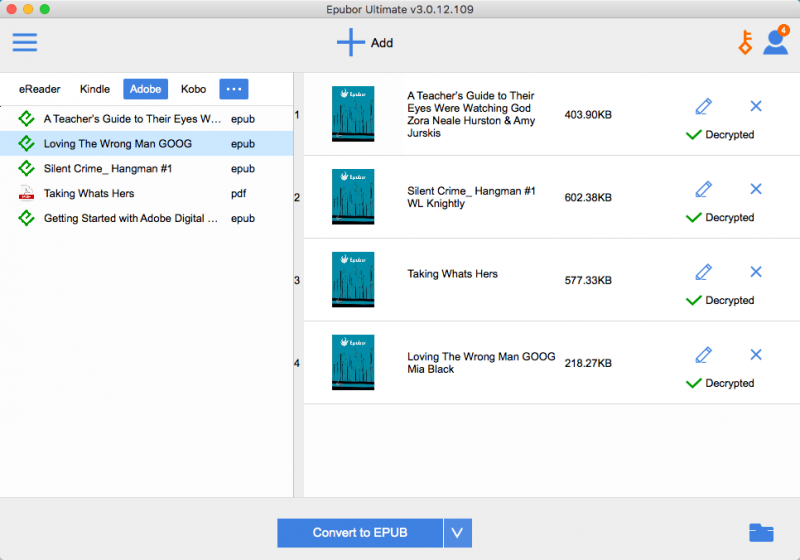
Task: Select the Kobo tab
Action: click(193, 89)
